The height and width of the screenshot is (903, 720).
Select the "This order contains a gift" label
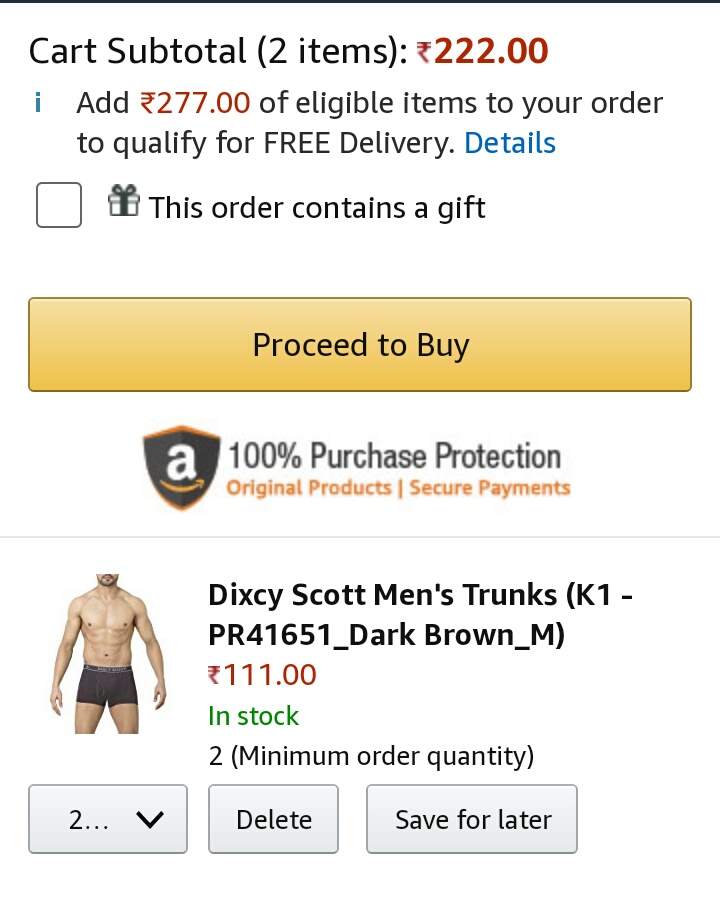click(317, 208)
